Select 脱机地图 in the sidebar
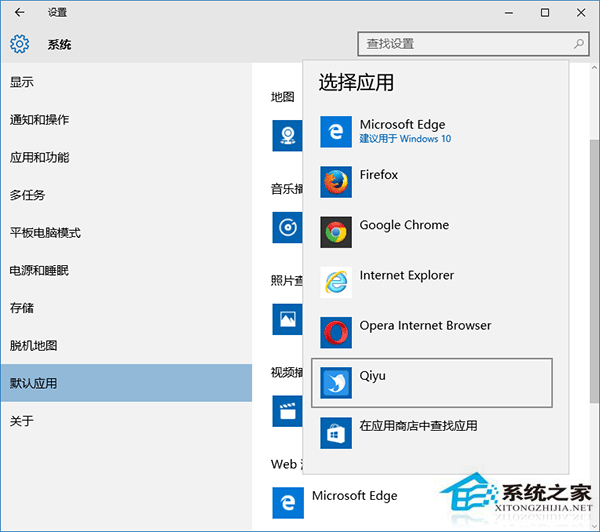This screenshot has height=532, width=600. tap(126, 346)
